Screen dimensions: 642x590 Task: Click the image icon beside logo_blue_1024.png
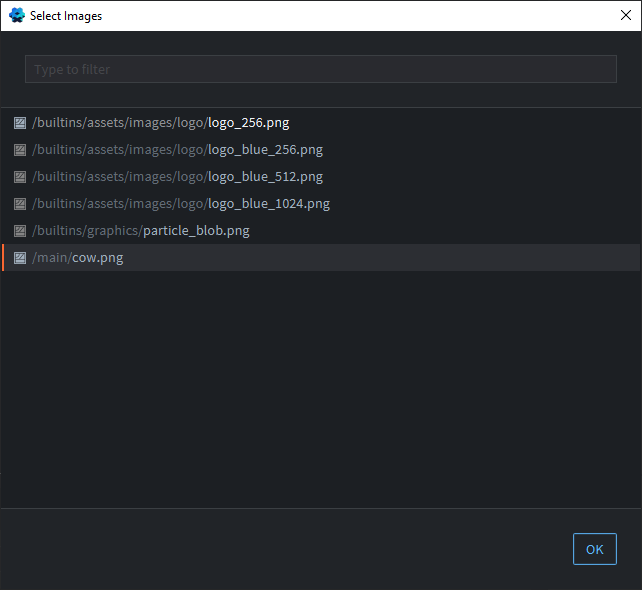20,204
